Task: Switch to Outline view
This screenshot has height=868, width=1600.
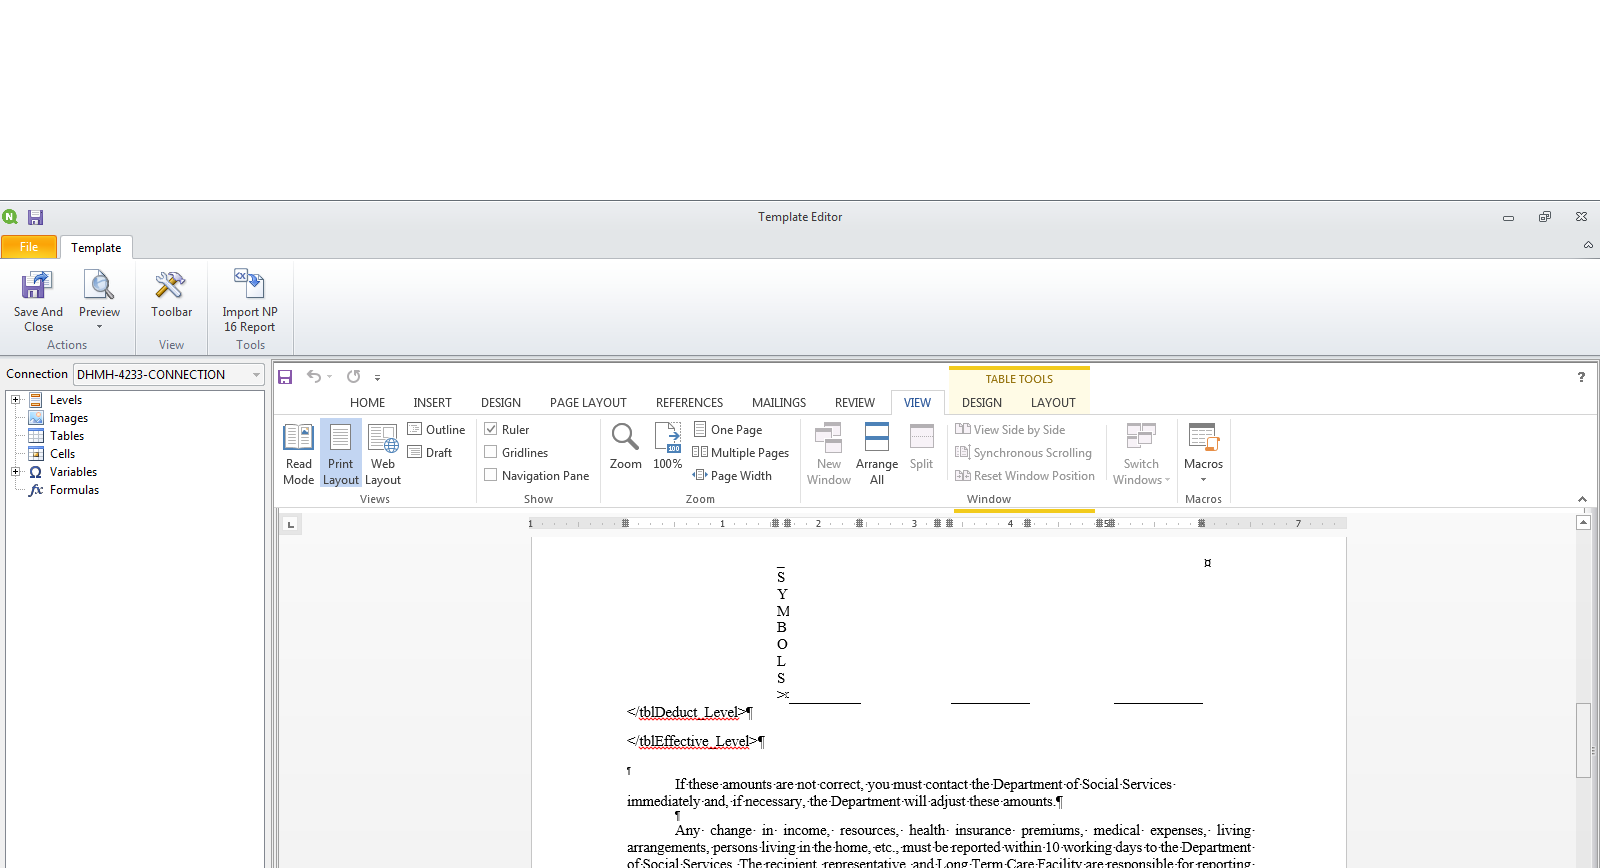Action: (436, 430)
